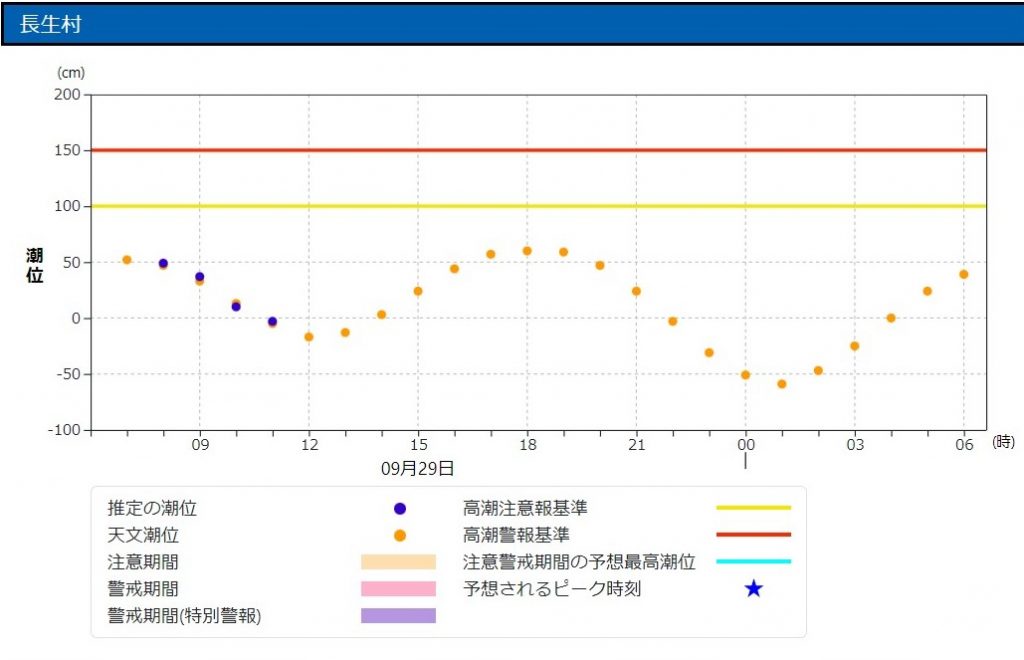
Task: Click the yellow 100 cm advisory line on chart
Action: pyautogui.click(x=538, y=206)
